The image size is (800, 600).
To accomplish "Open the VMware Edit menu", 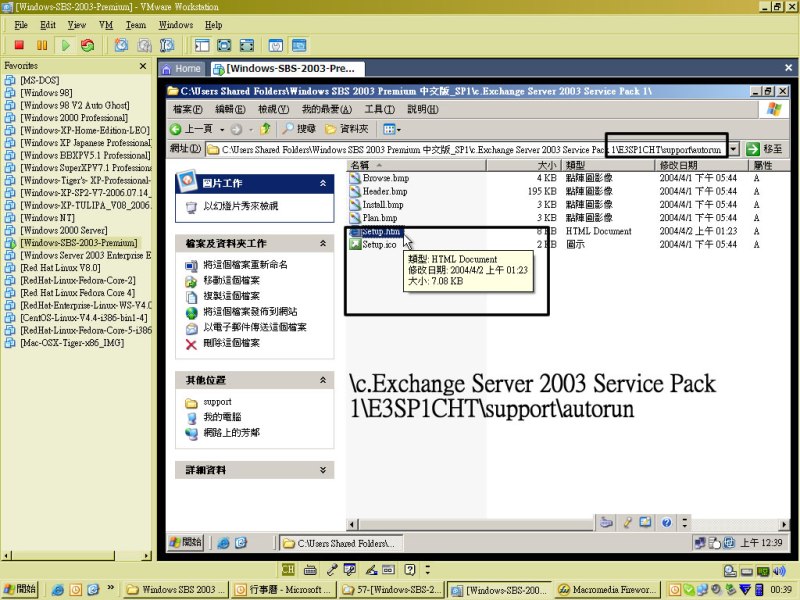I will coord(48,25).
